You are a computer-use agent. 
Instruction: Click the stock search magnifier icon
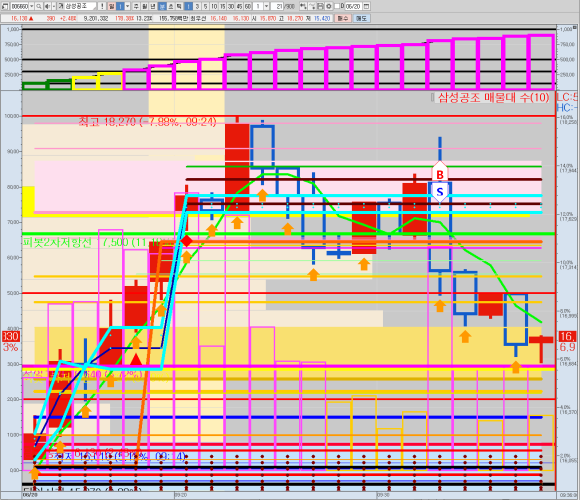(39, 6)
